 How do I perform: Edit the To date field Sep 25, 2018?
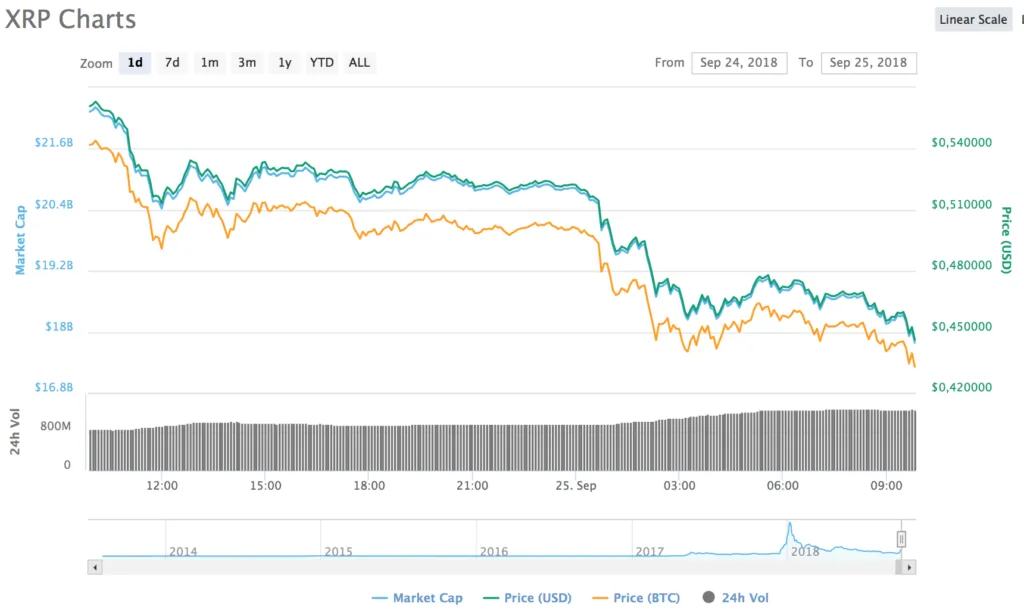click(x=869, y=63)
